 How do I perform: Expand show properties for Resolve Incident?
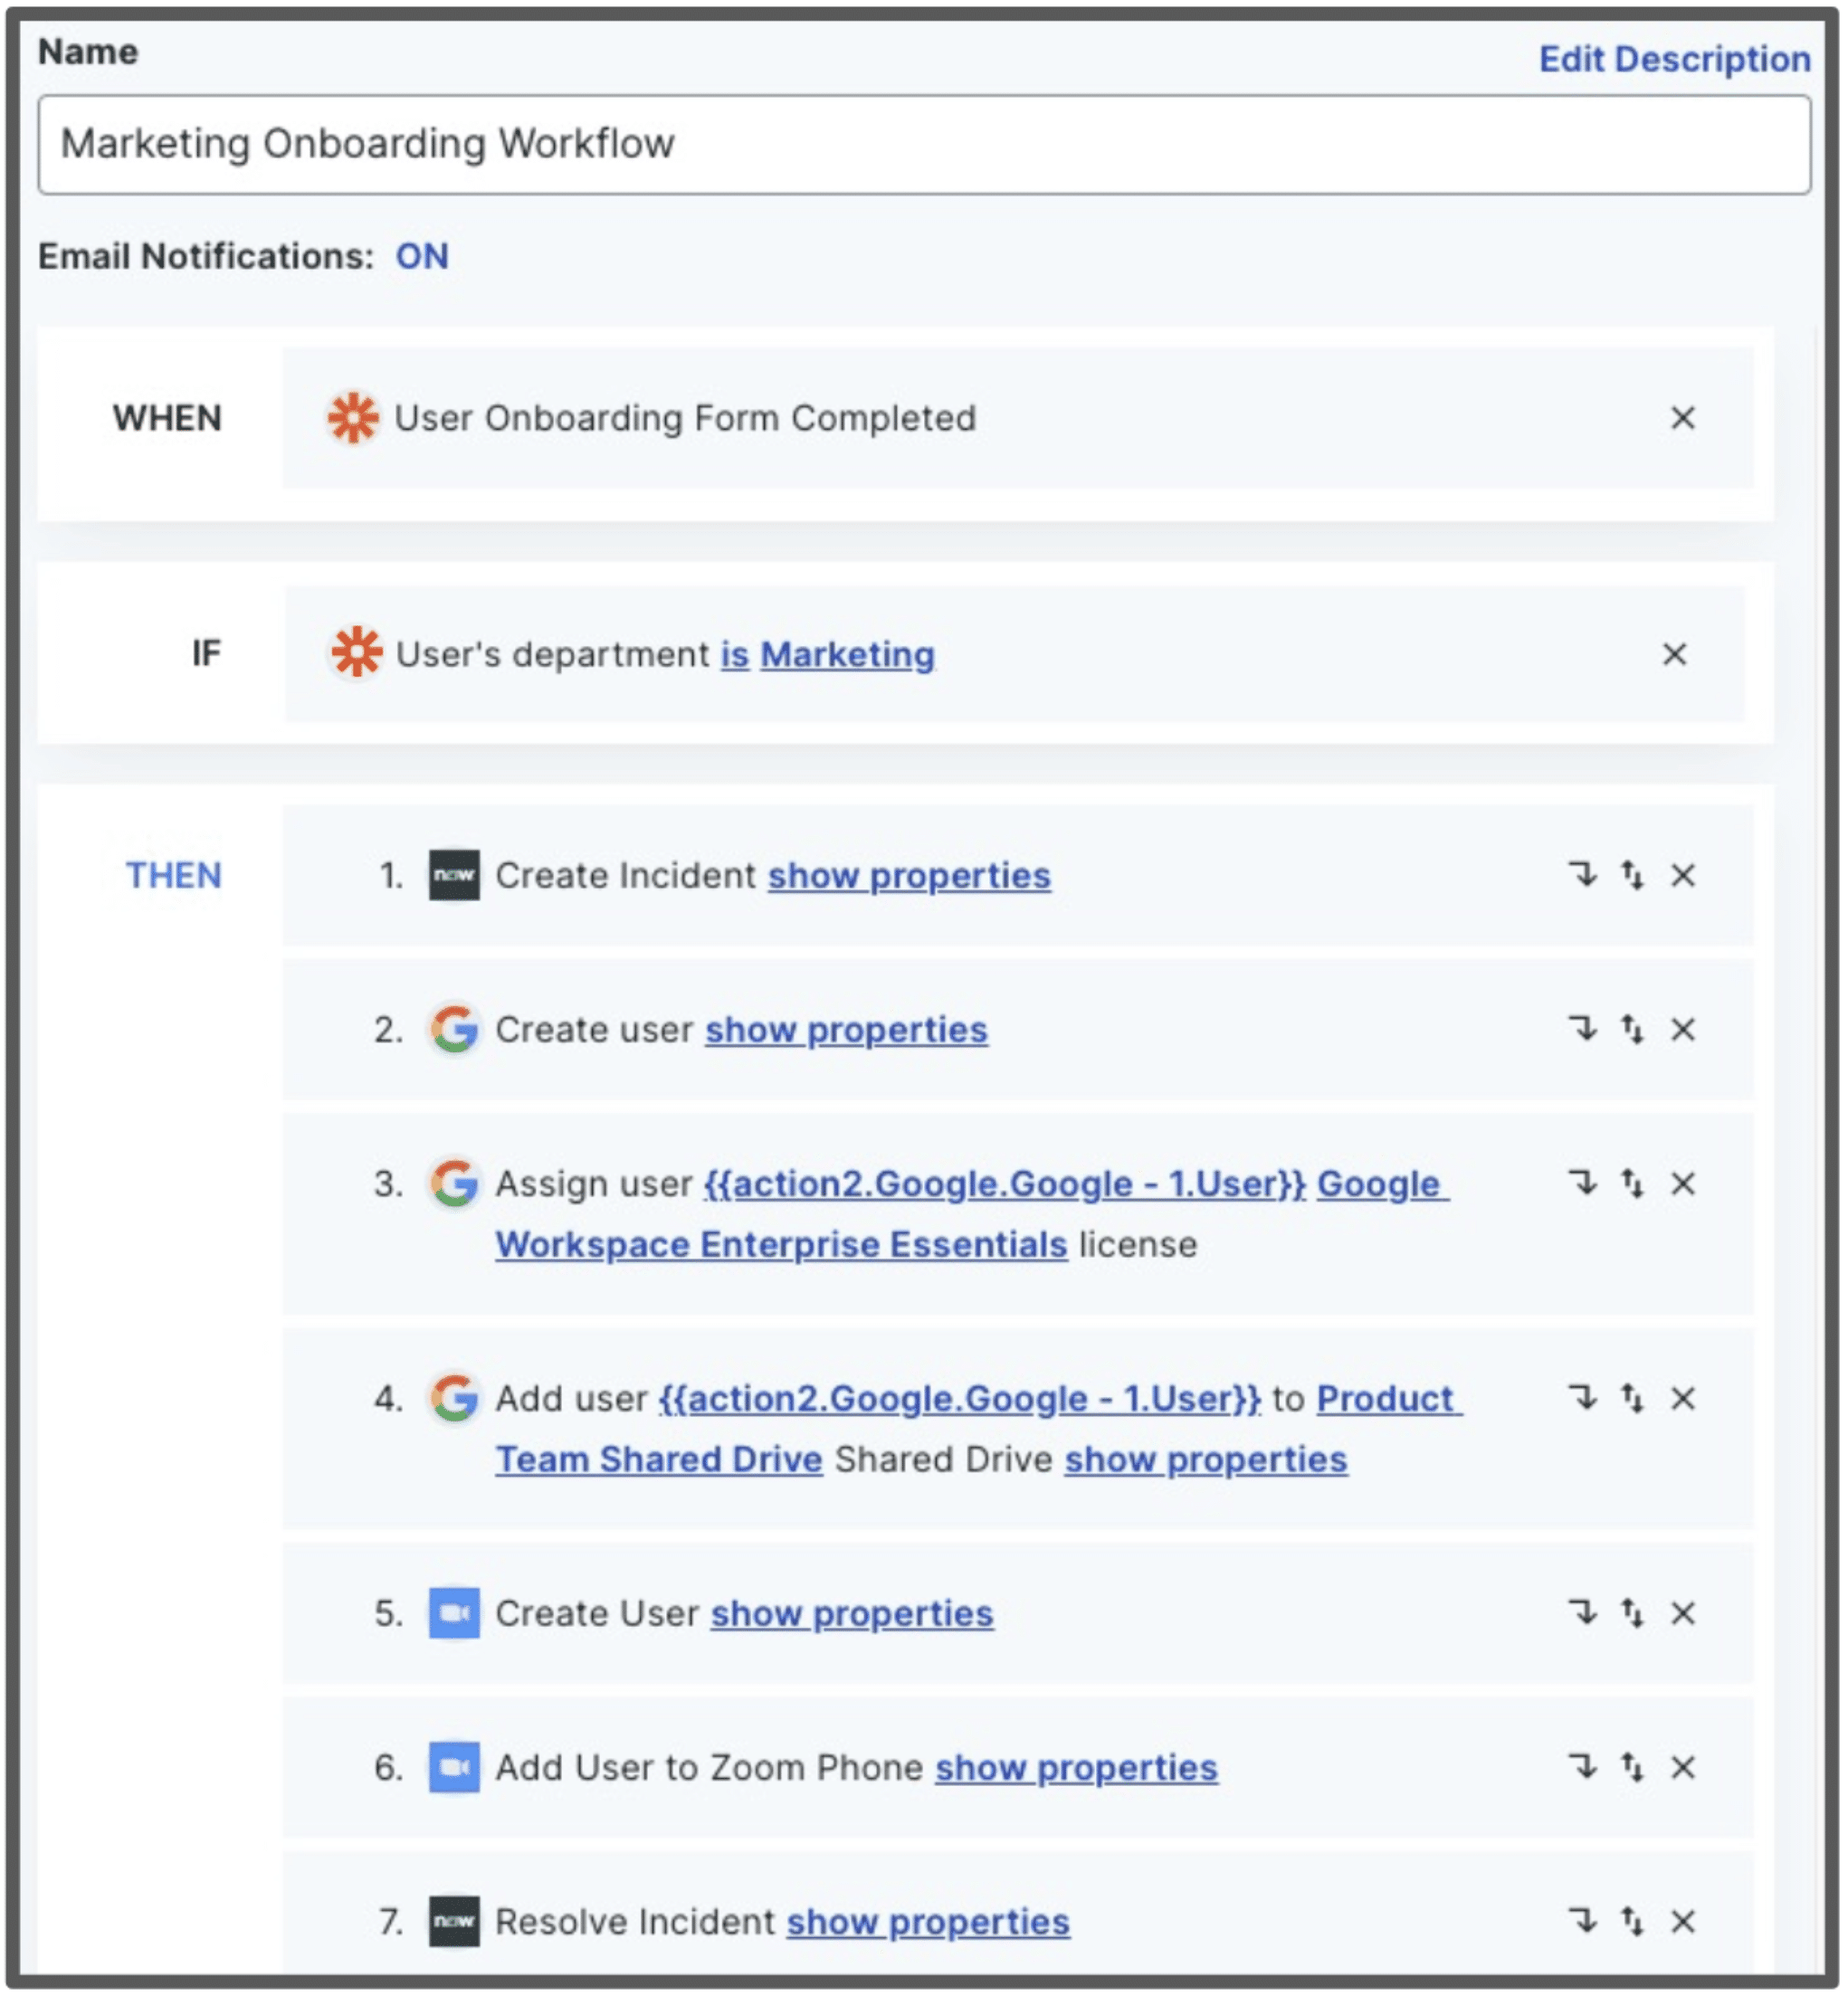tap(927, 1922)
